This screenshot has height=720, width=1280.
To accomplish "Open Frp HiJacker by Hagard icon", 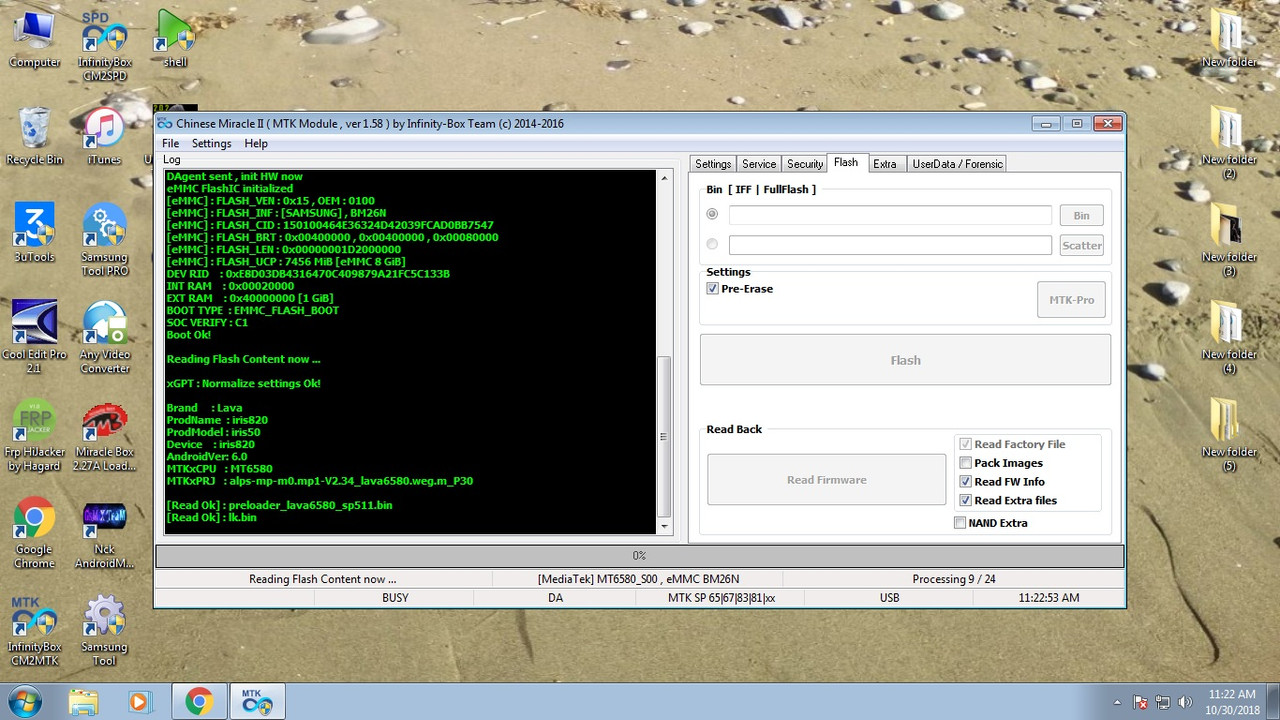I will [34, 435].
